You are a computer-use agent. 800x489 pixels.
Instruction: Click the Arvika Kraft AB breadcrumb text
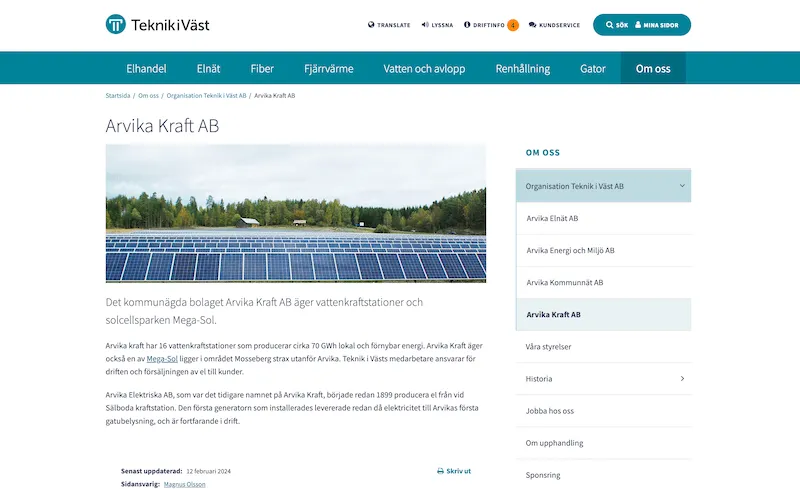tap(274, 95)
